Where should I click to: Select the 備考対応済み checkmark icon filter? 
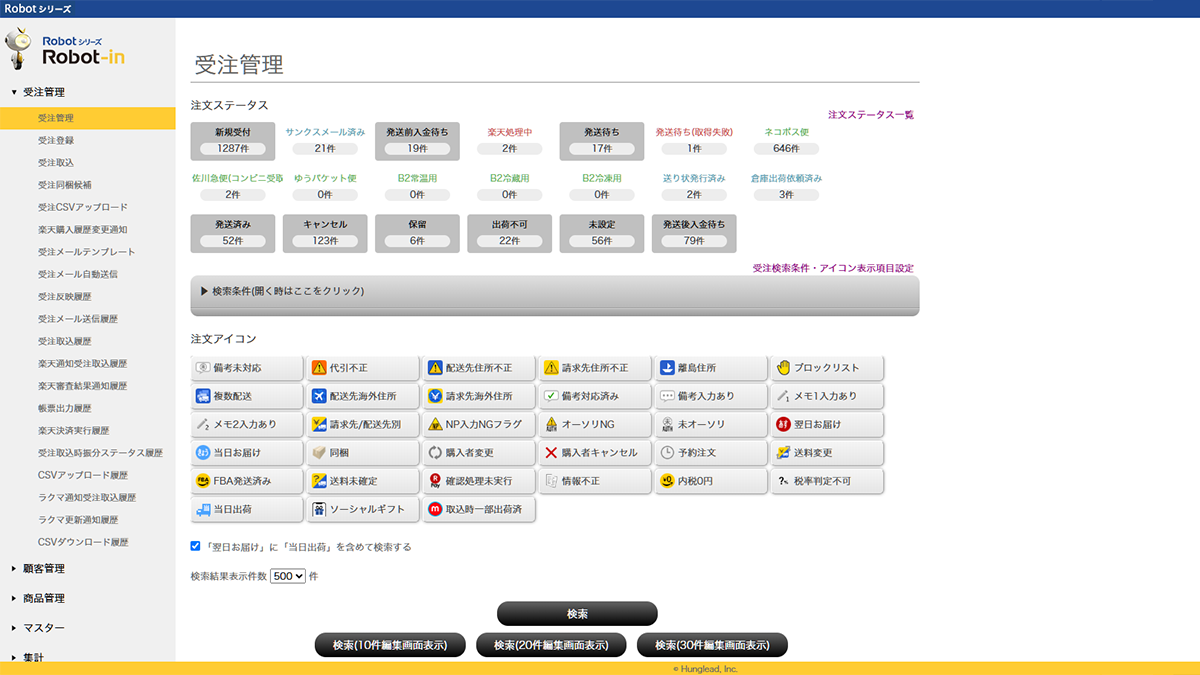click(594, 396)
